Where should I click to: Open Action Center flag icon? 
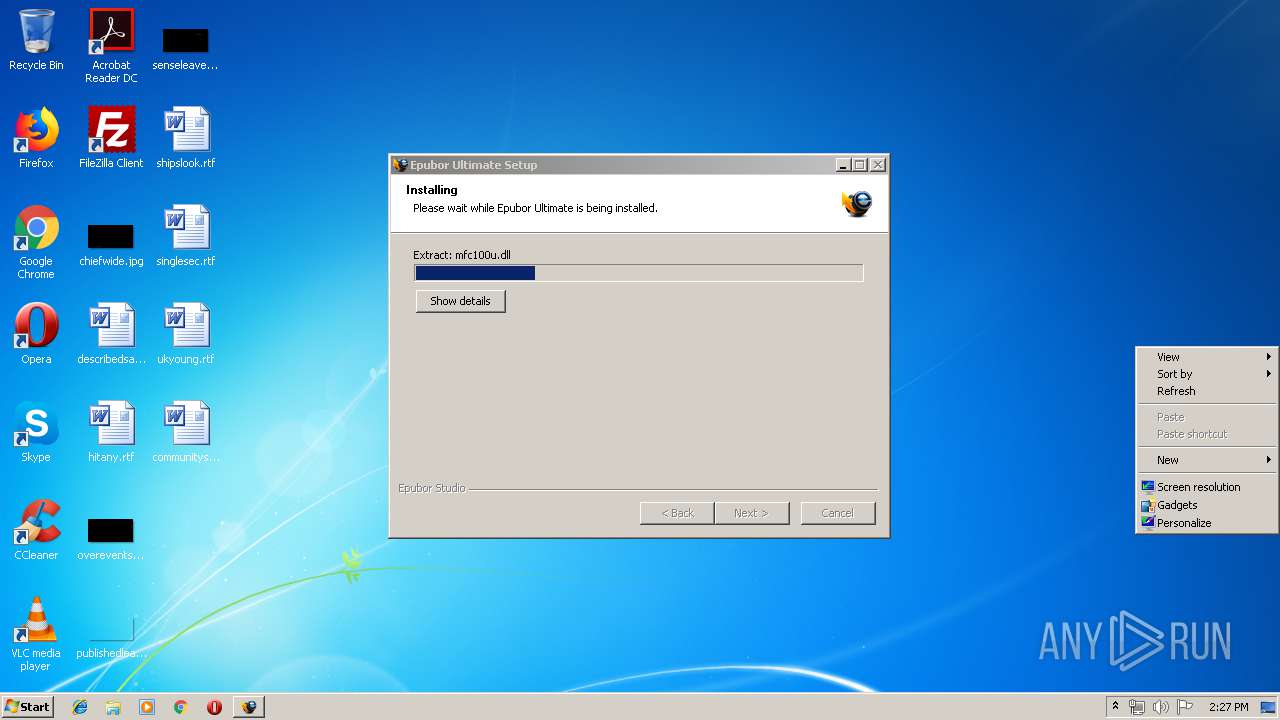(x=1185, y=707)
